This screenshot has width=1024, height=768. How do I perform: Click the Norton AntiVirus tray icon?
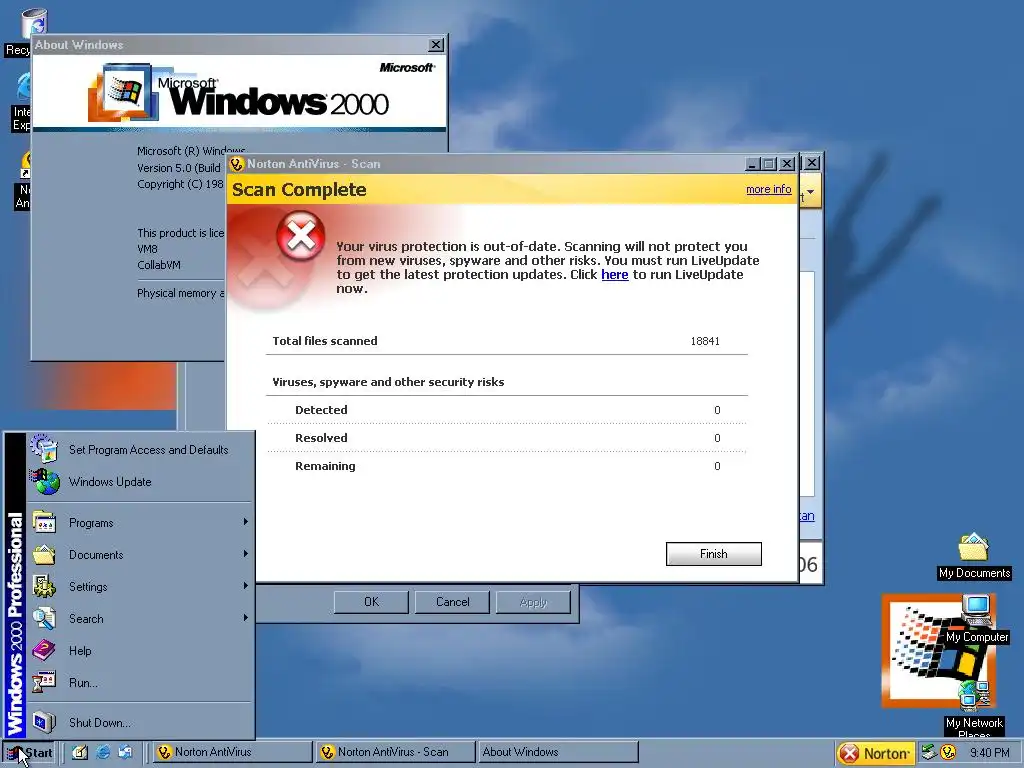(948, 753)
